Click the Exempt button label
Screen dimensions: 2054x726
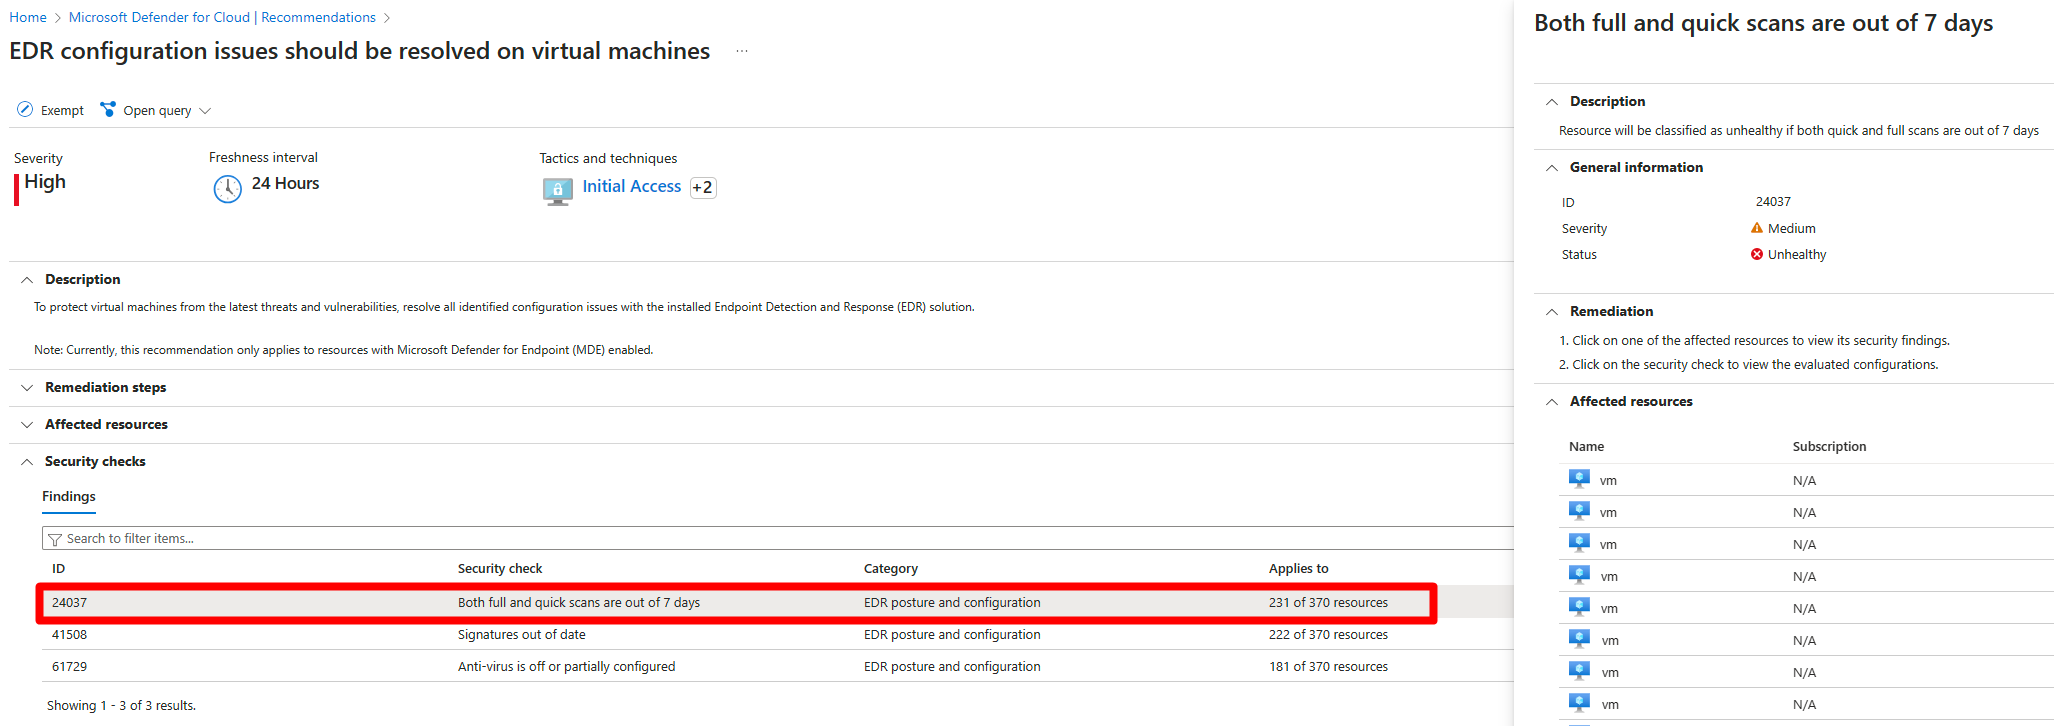click(62, 111)
